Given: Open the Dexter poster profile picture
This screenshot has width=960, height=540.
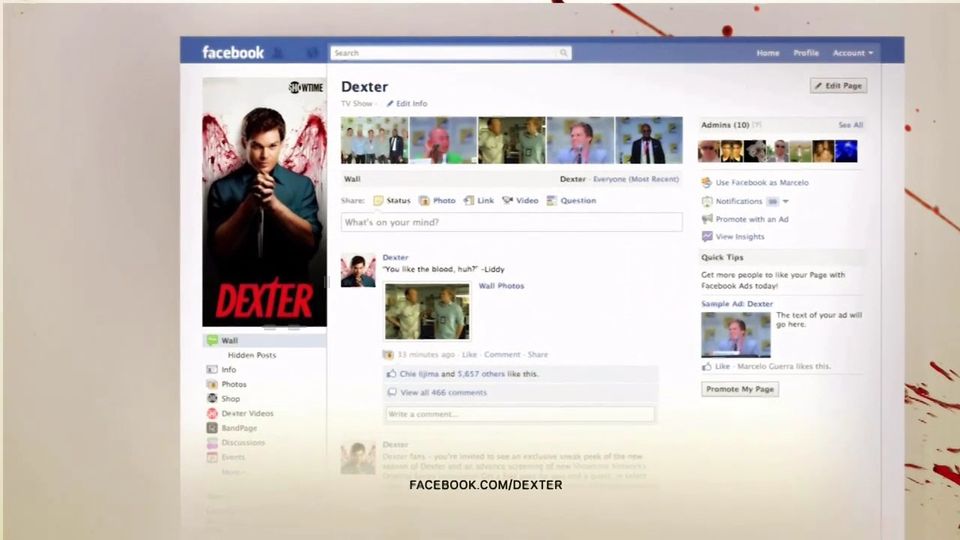Looking at the screenshot, I should [264, 202].
